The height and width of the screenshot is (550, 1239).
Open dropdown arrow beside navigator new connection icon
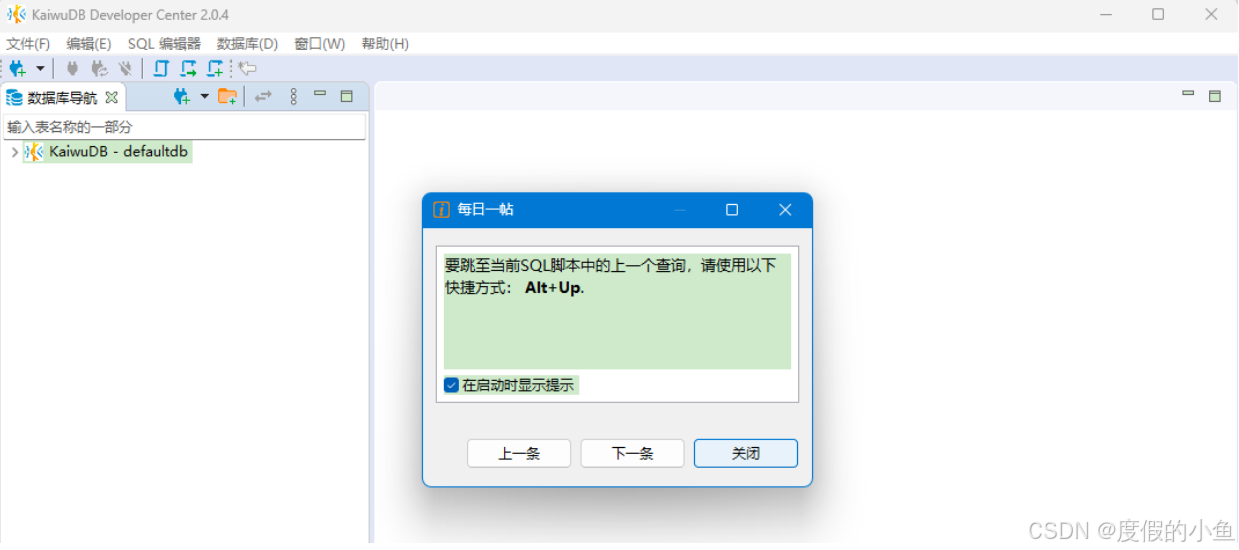pos(204,96)
